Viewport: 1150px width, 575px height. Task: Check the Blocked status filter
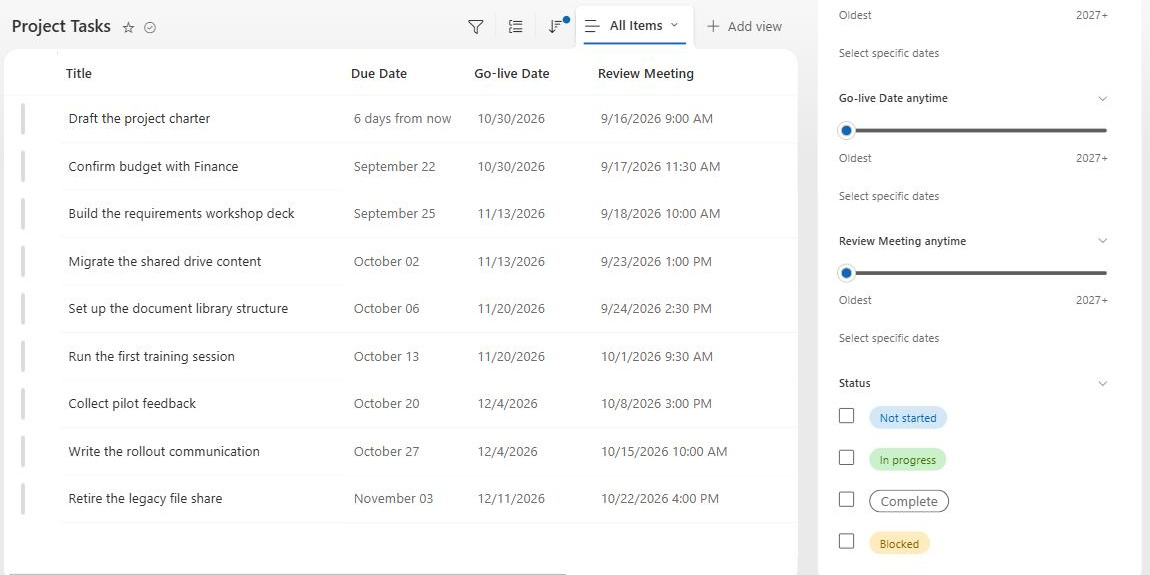pyautogui.click(x=846, y=541)
